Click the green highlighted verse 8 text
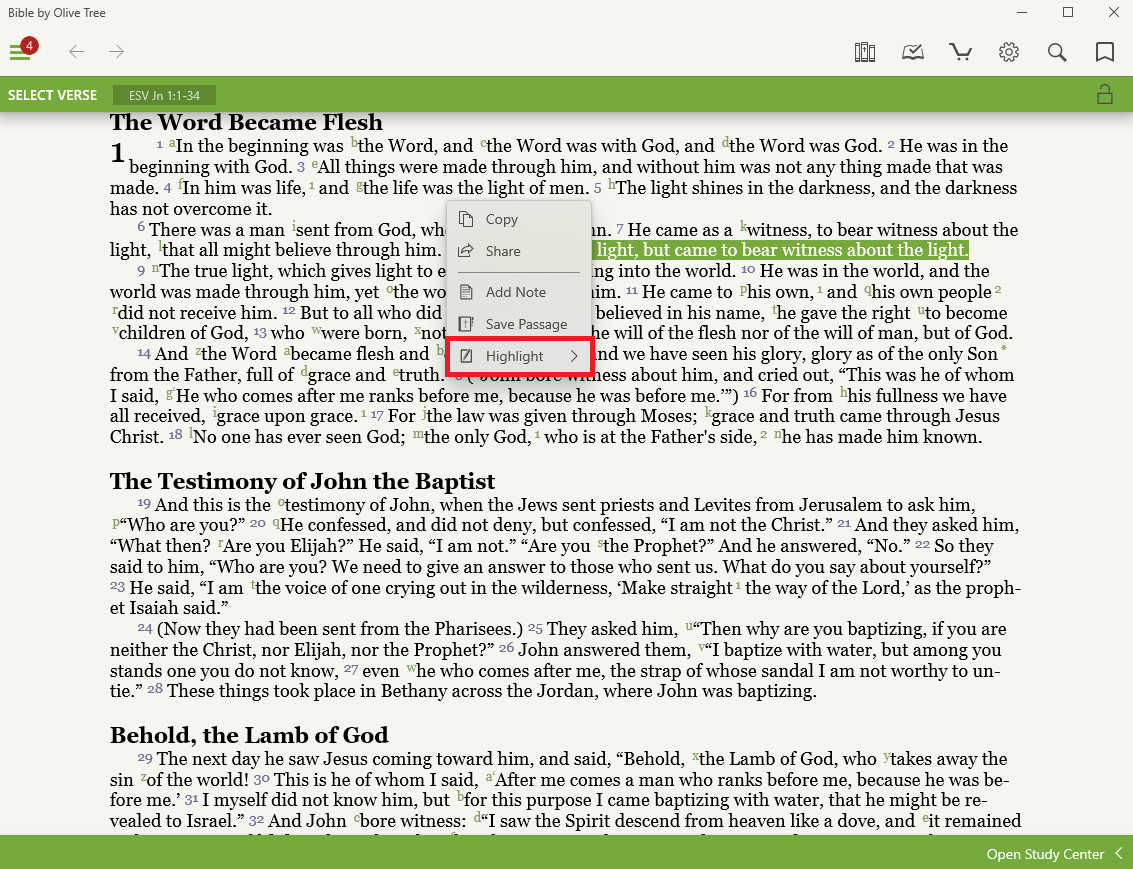 point(780,251)
